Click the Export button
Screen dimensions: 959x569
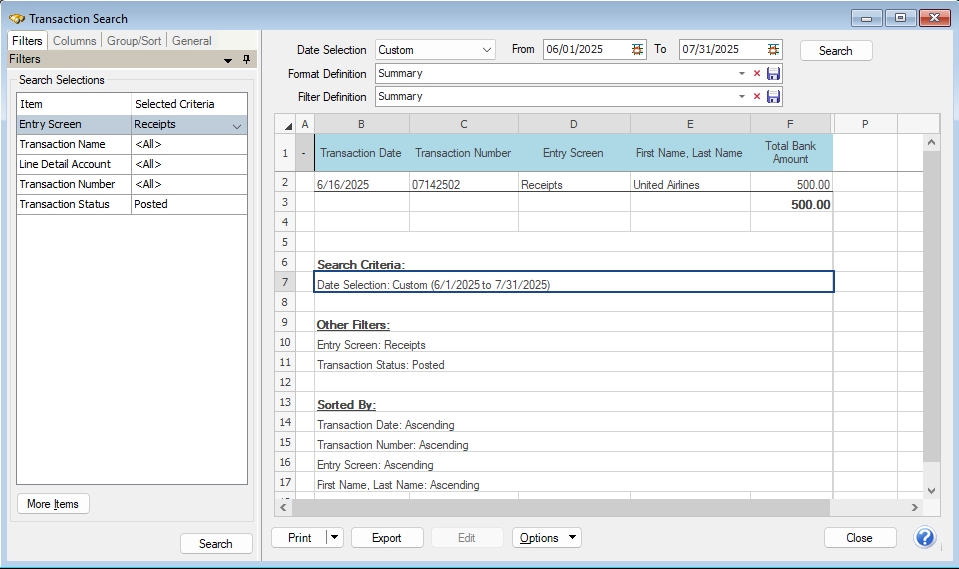(x=387, y=538)
